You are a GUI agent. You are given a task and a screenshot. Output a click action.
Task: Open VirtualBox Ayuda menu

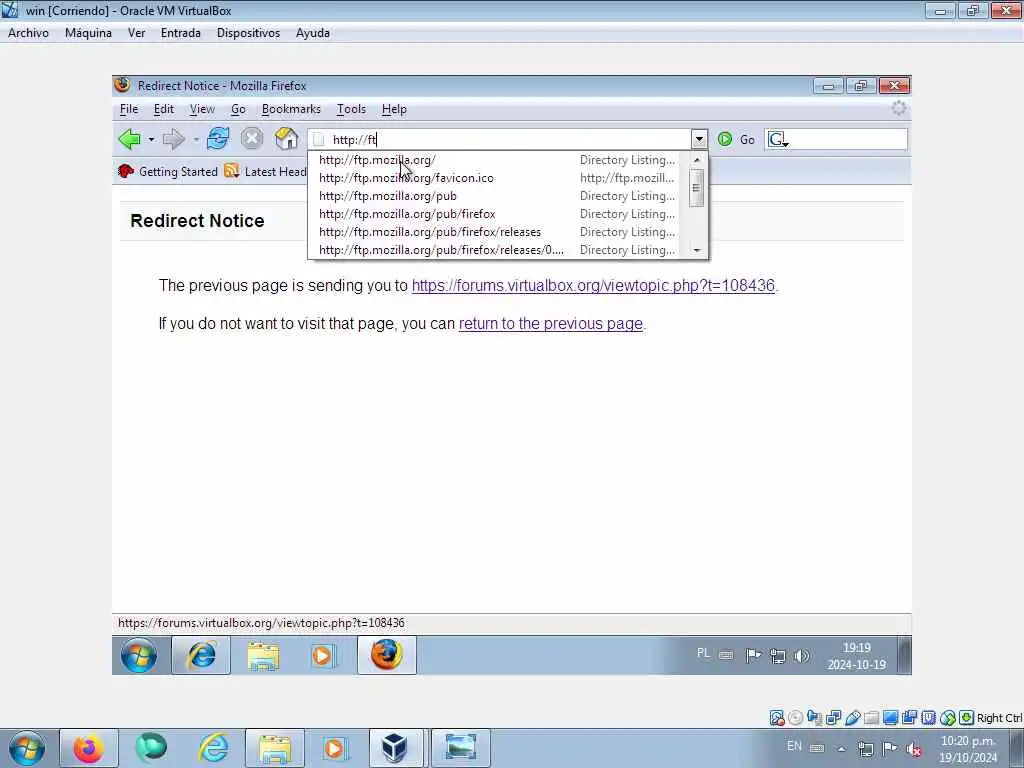point(313,33)
